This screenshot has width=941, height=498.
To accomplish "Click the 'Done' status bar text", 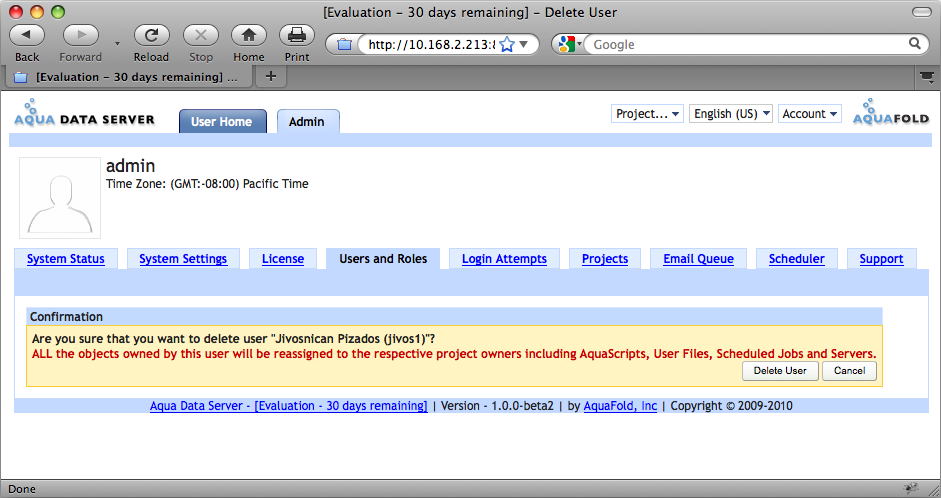I will coord(22,489).
